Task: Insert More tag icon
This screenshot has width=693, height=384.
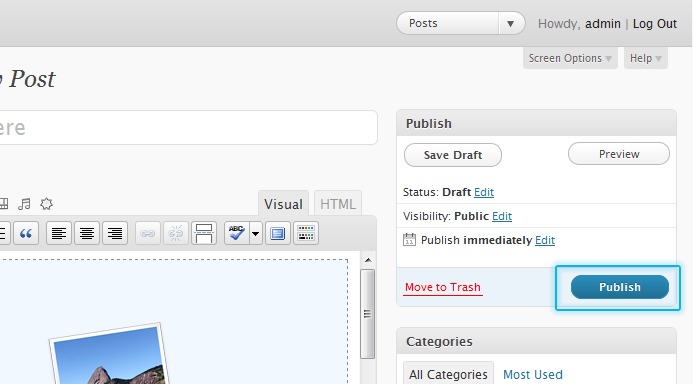Action: (x=204, y=233)
